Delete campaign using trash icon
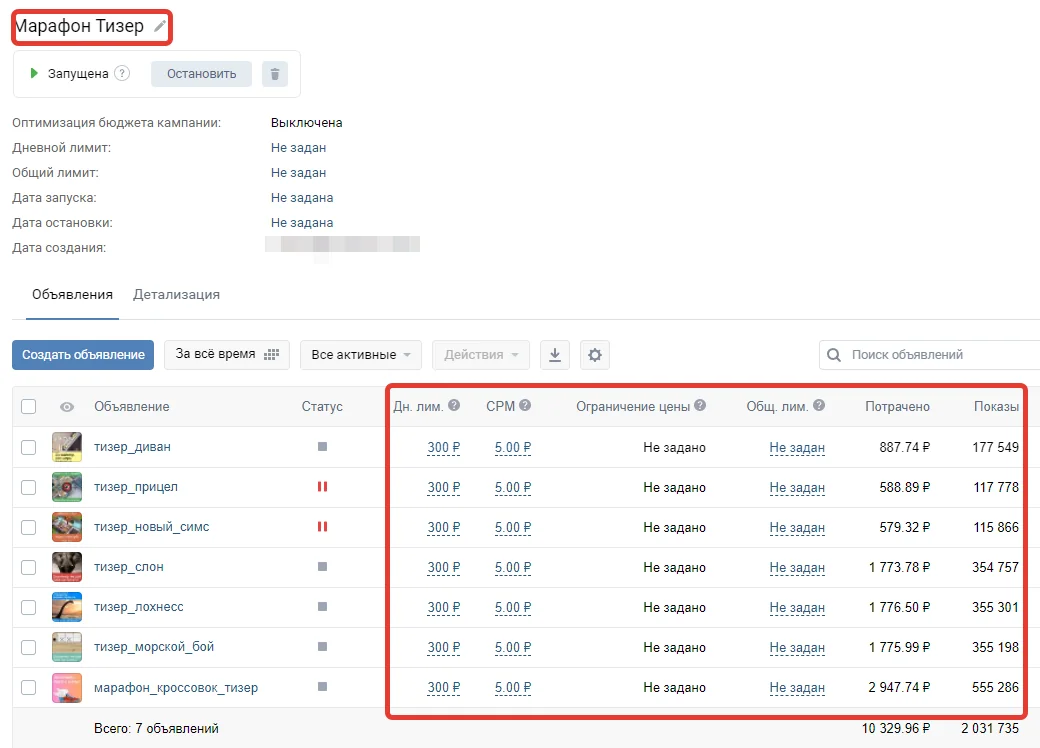The width and height of the screenshot is (1040, 748). (x=275, y=74)
